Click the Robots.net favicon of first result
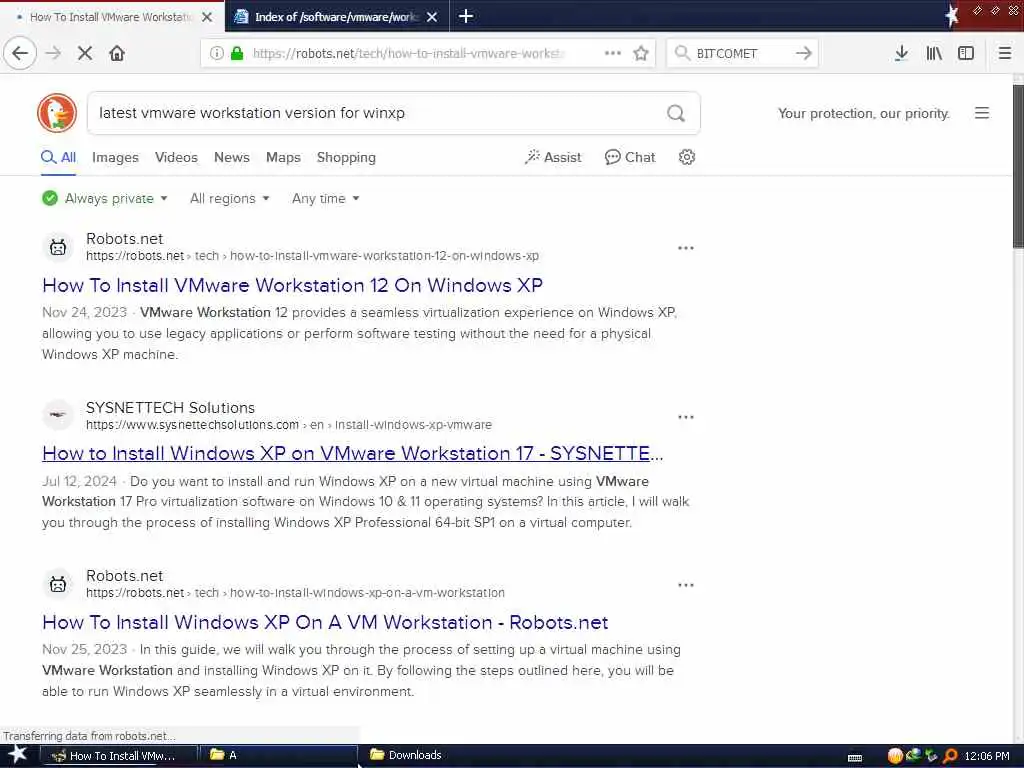 [x=58, y=248]
